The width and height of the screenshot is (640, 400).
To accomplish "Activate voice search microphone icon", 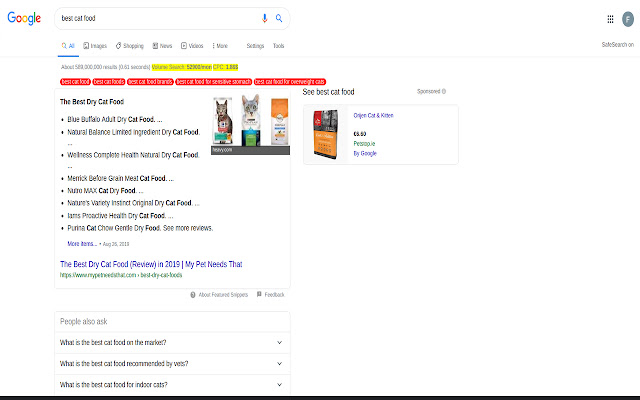I will click(264, 18).
